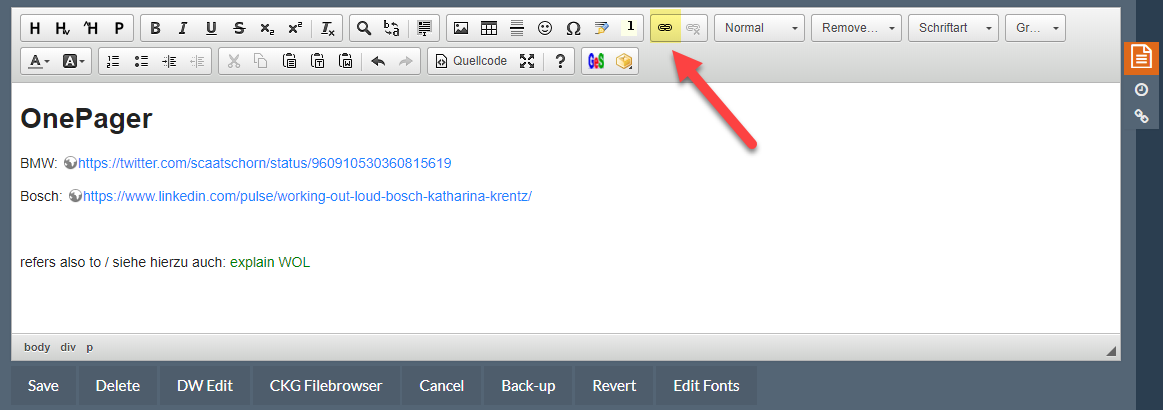Click the 'OnePager' heading text

86,119
